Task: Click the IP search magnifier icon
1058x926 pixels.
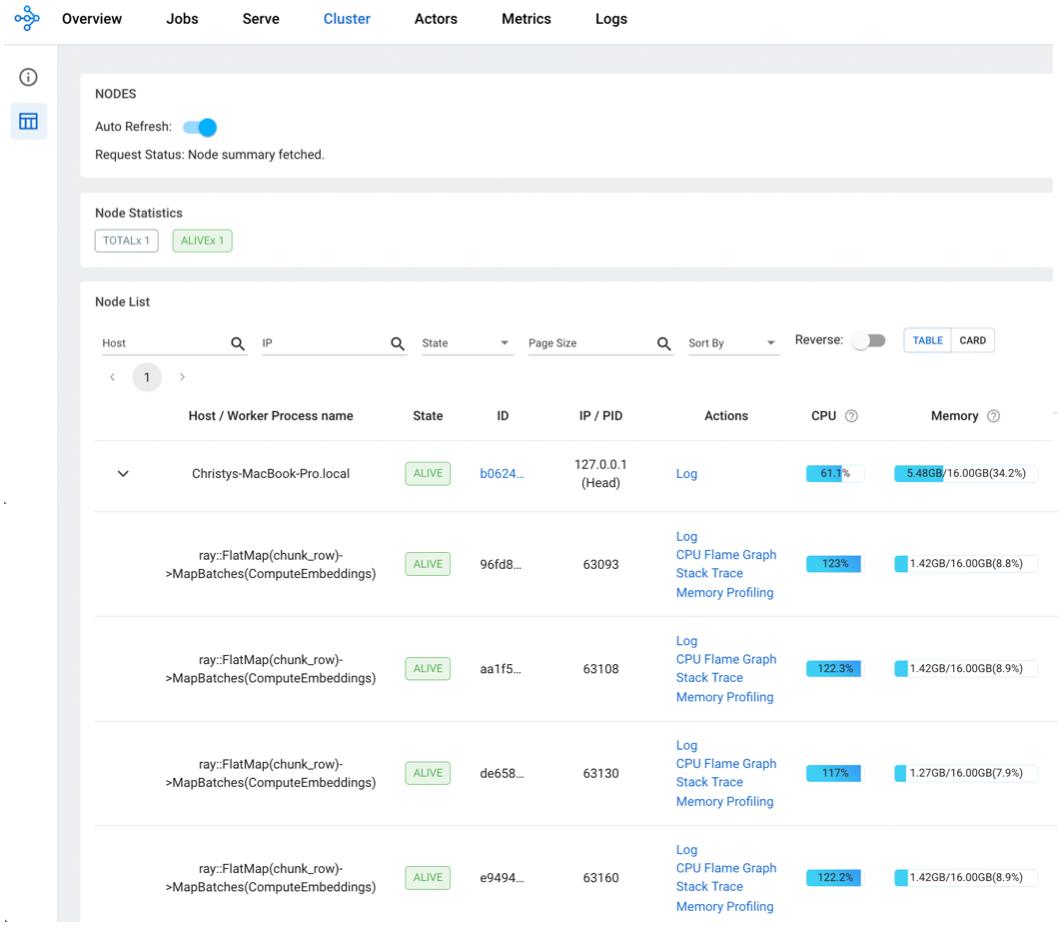Action: pyautogui.click(x=398, y=343)
